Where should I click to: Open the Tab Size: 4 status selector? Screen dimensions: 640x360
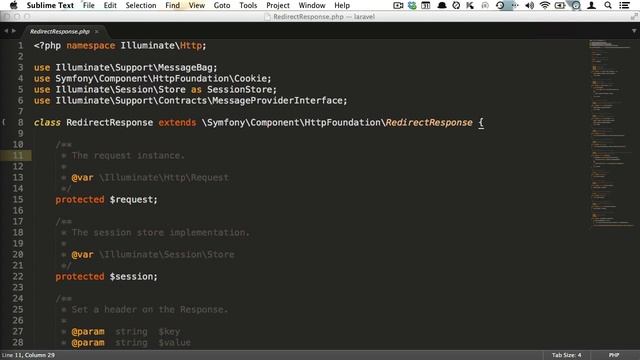(x=567, y=355)
